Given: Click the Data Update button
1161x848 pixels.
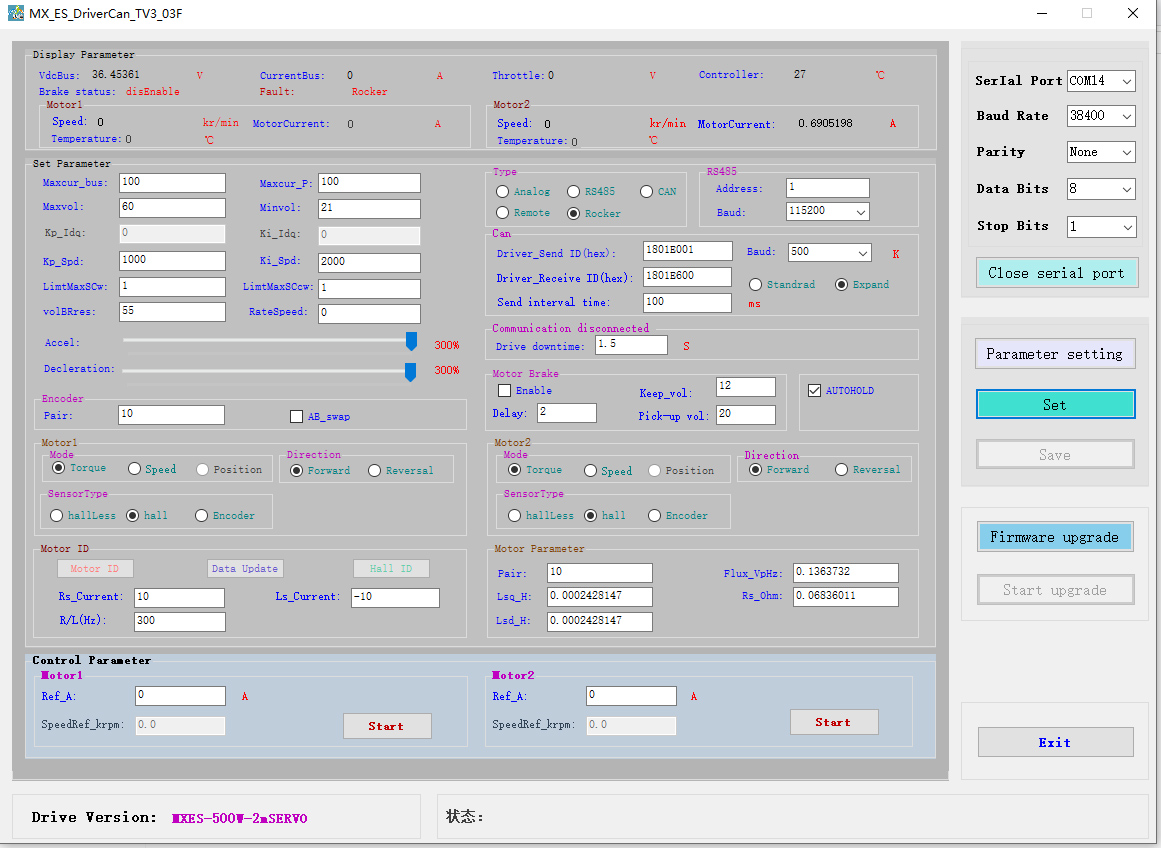Looking at the screenshot, I should click(x=244, y=569).
